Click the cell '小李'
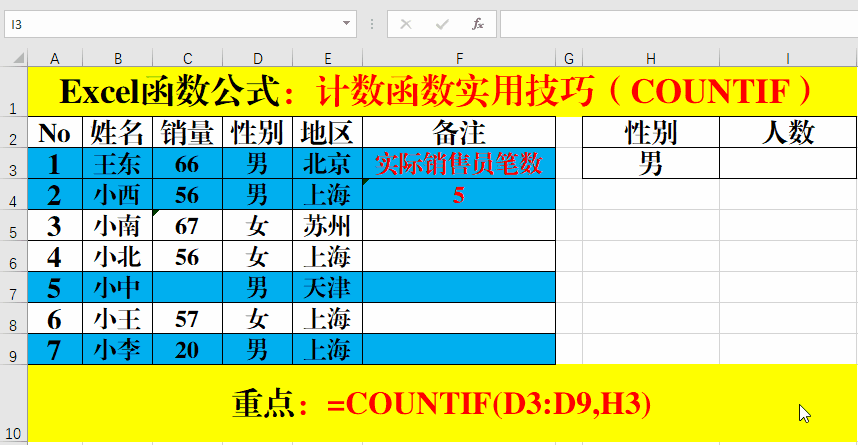 (x=118, y=349)
